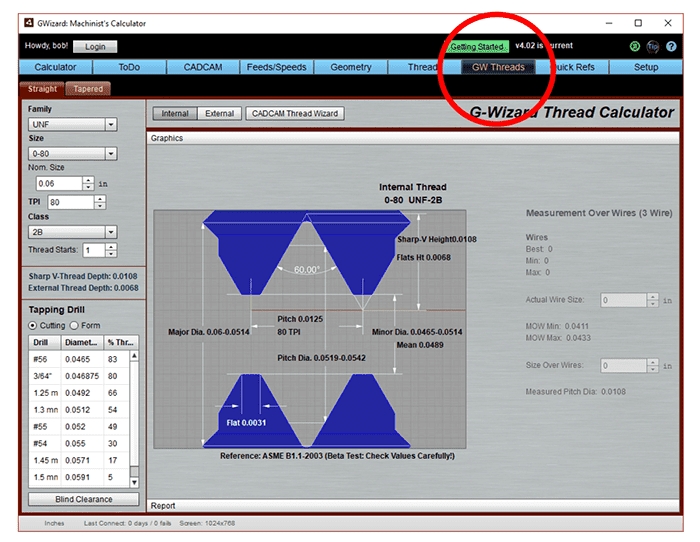Open the Class 2B dropdown

(72, 232)
